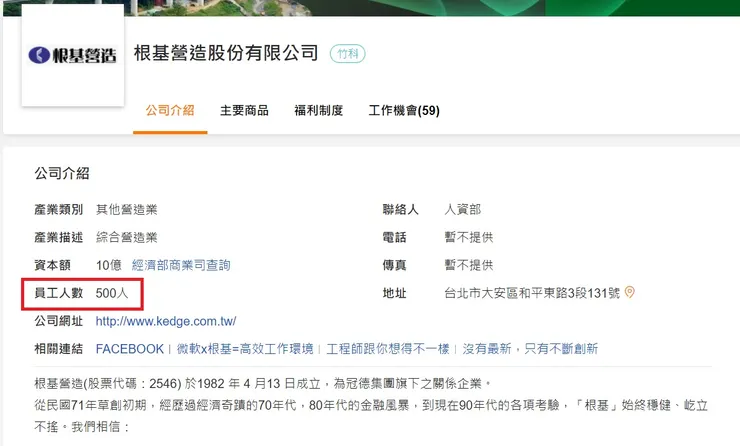The height and width of the screenshot is (446, 740).
Task: Visit the http://www.kedge.com.tw/ company website link
Action: coord(166,321)
